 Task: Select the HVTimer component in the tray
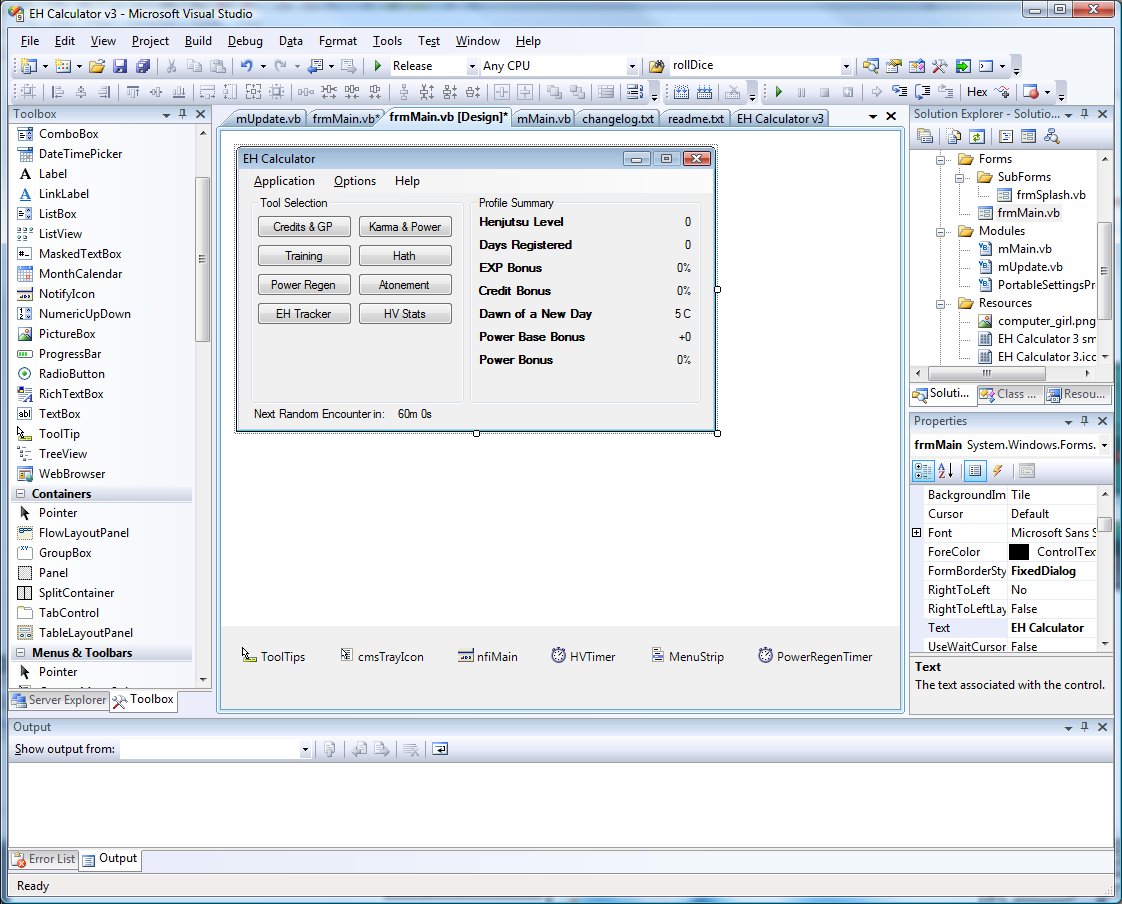(583, 656)
